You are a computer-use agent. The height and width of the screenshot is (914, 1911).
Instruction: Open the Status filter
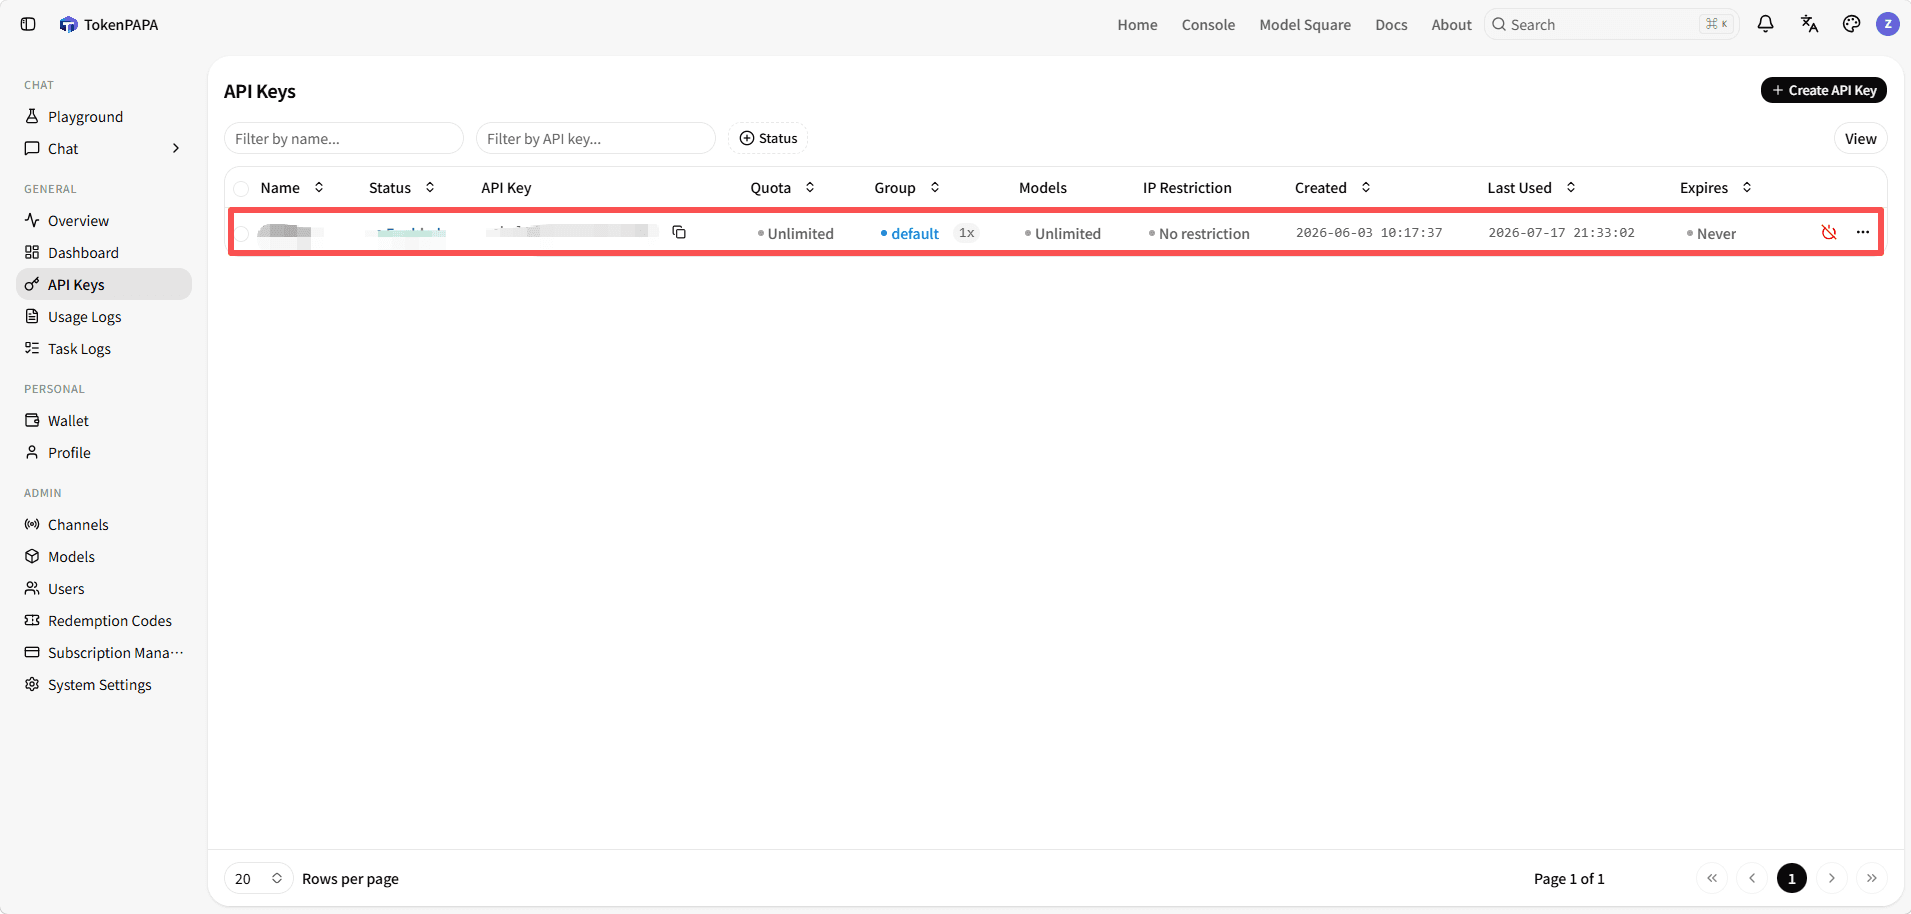click(768, 138)
